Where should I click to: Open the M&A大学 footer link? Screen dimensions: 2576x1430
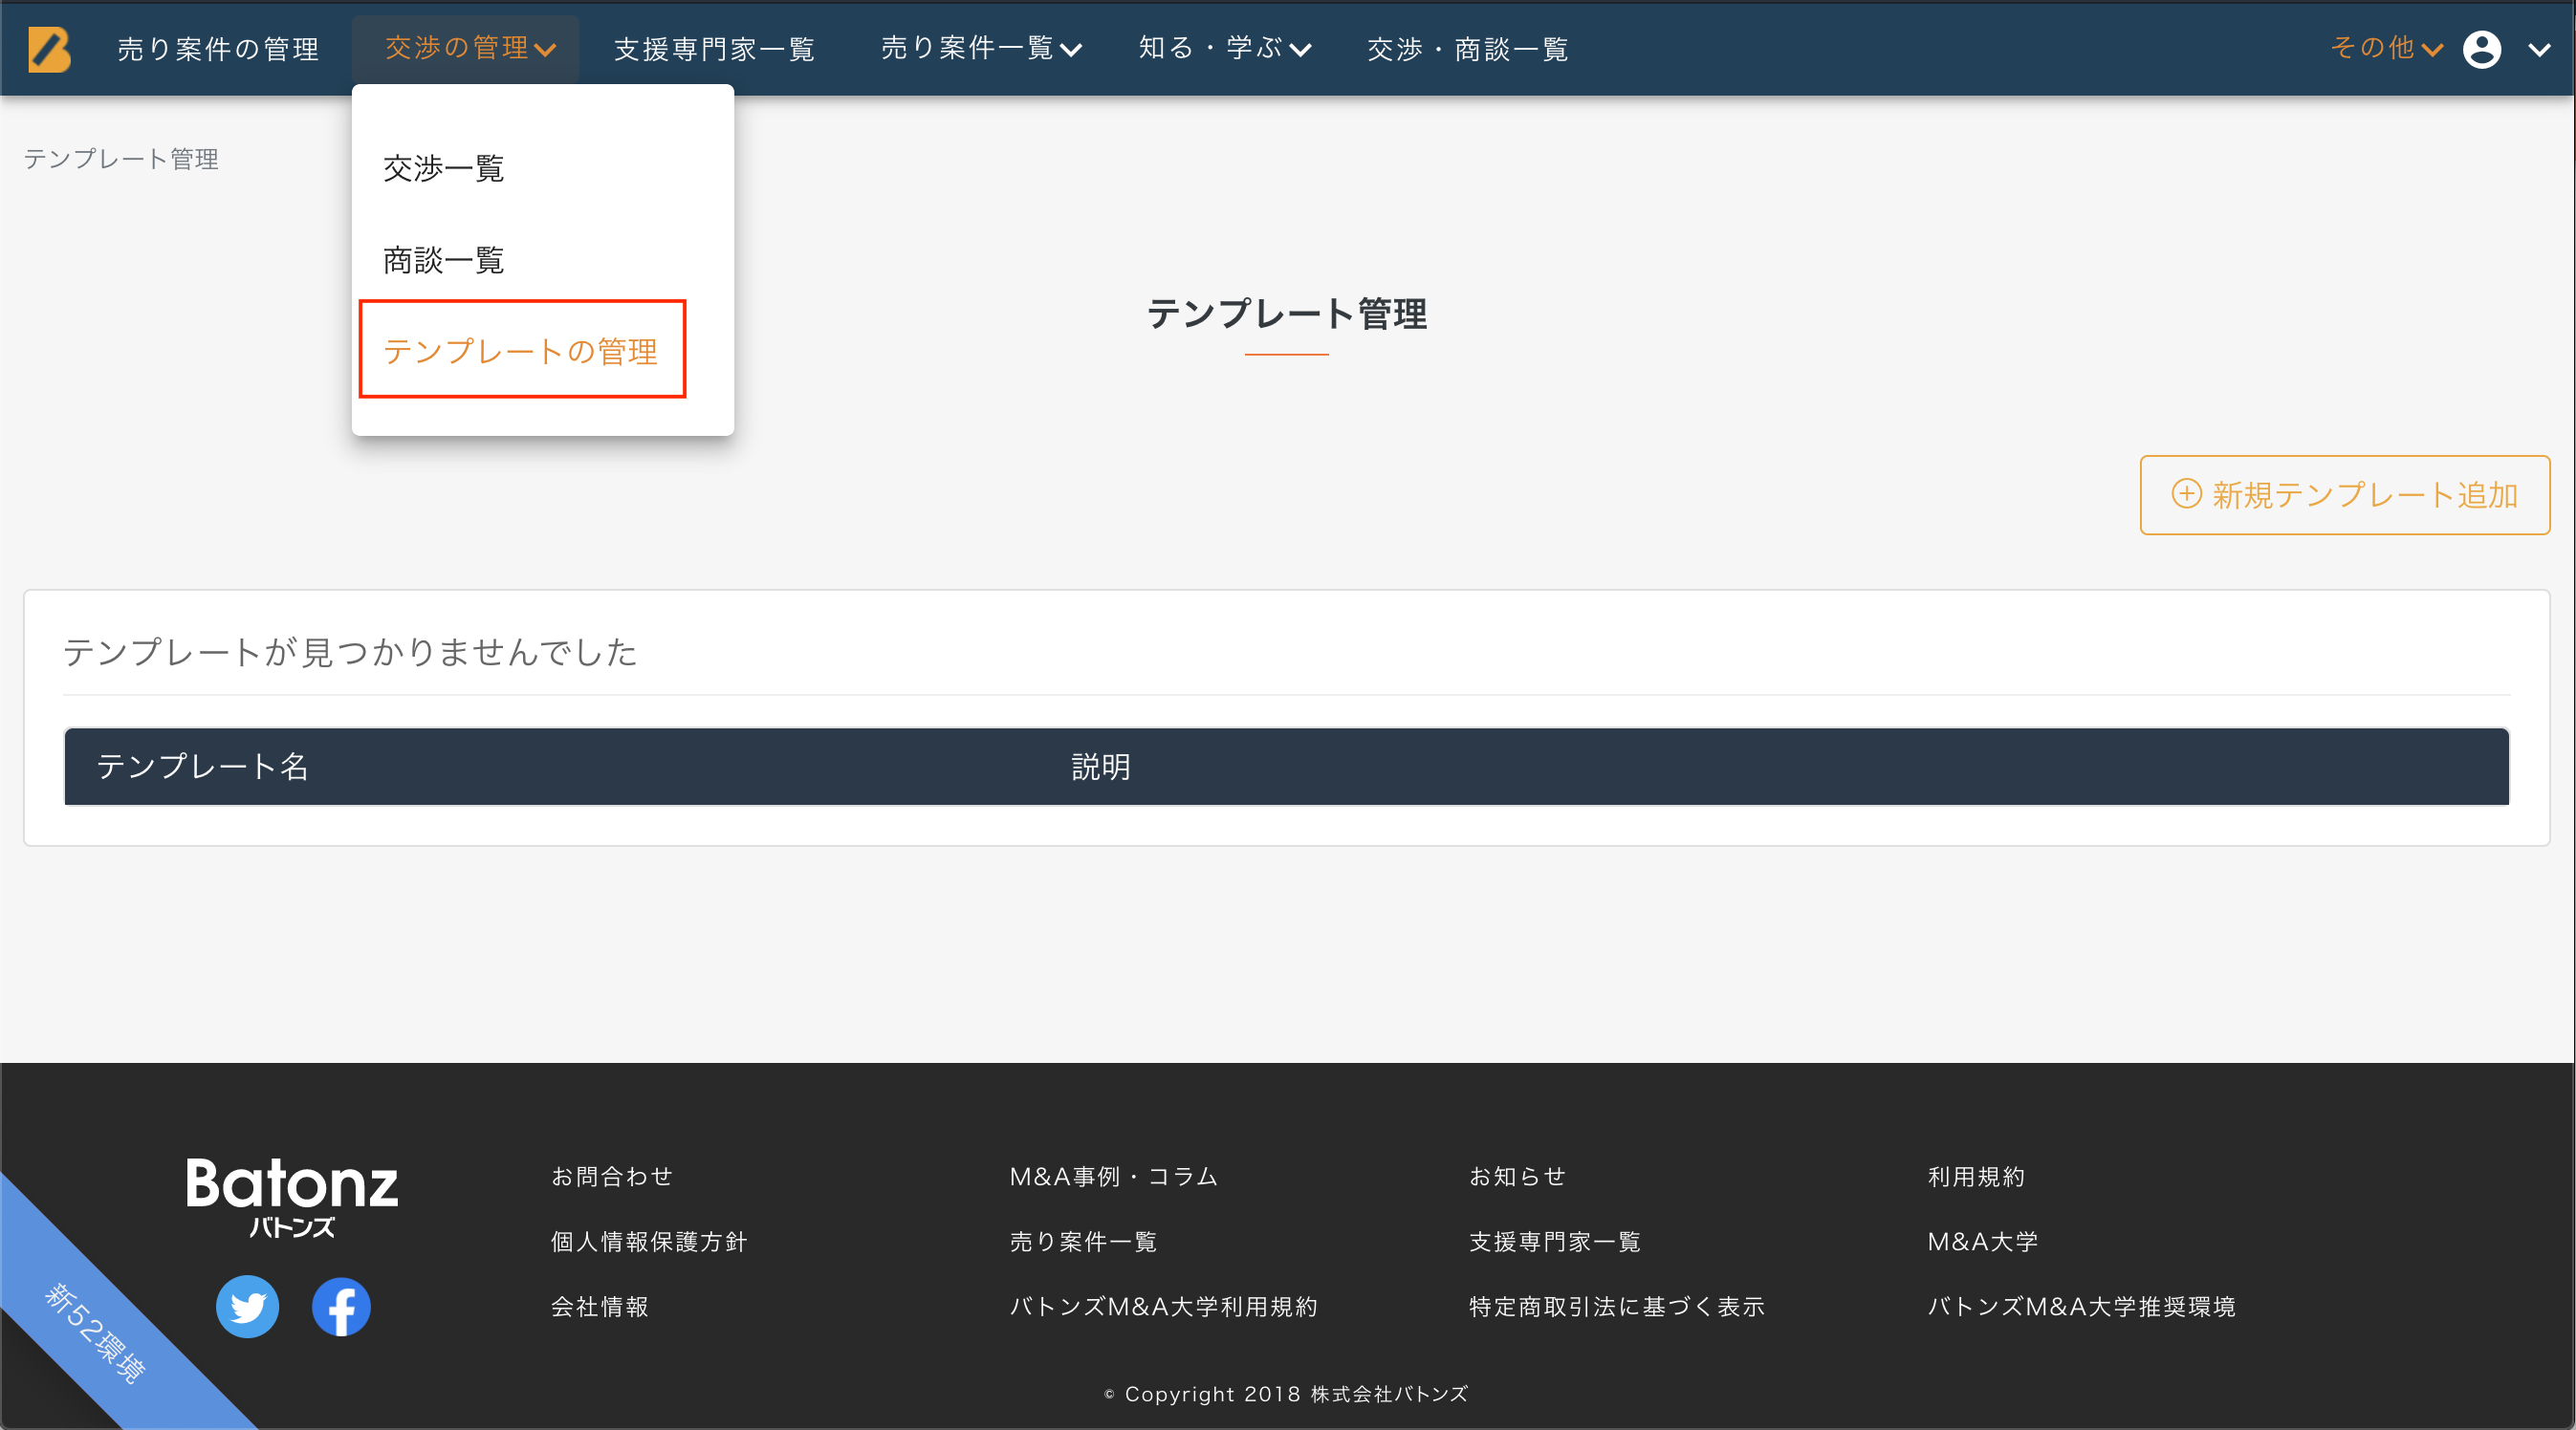pyautogui.click(x=1982, y=1242)
